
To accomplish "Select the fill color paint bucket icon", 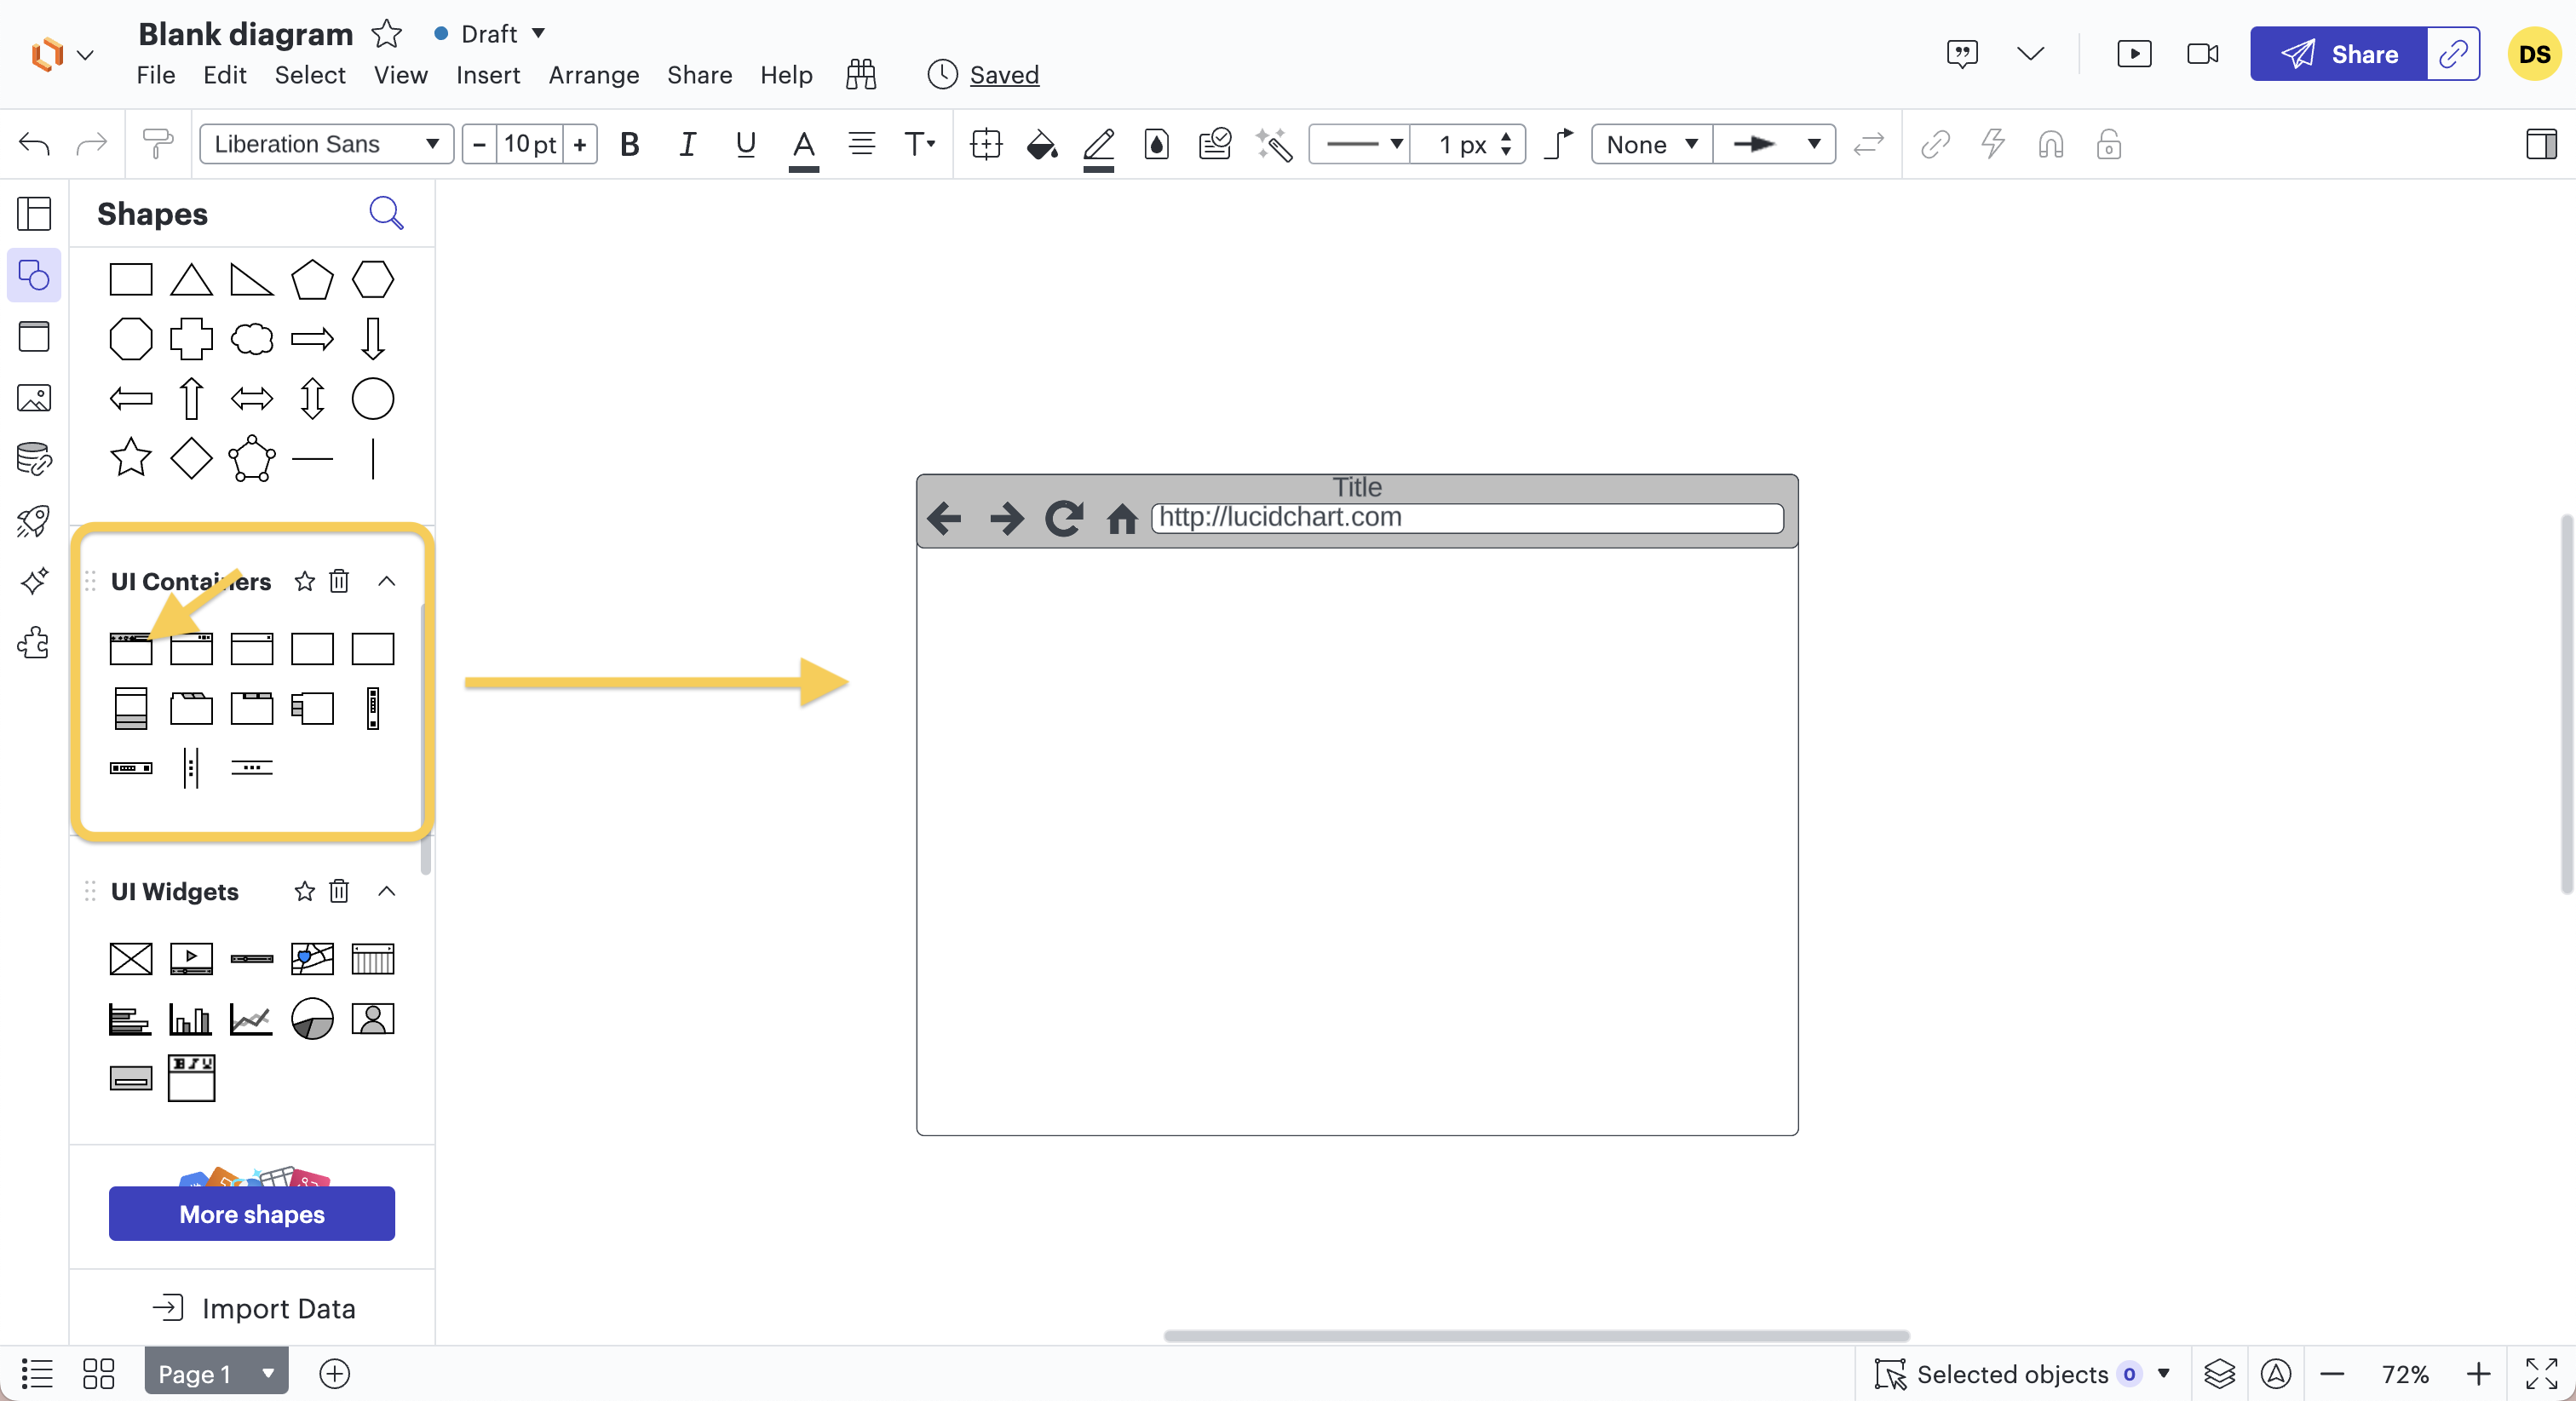I will point(1042,145).
